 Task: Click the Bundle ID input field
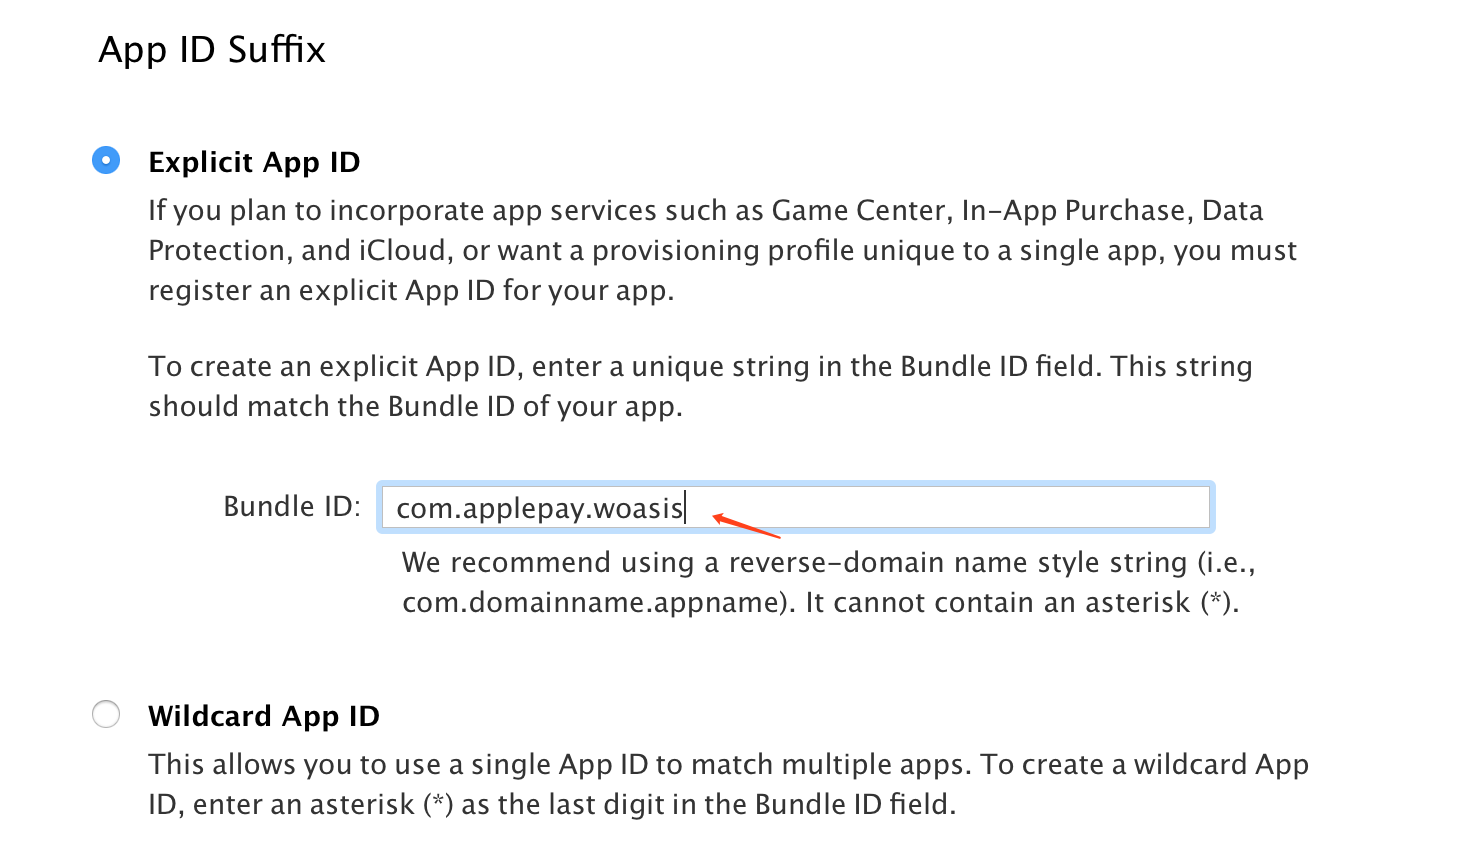[796, 507]
